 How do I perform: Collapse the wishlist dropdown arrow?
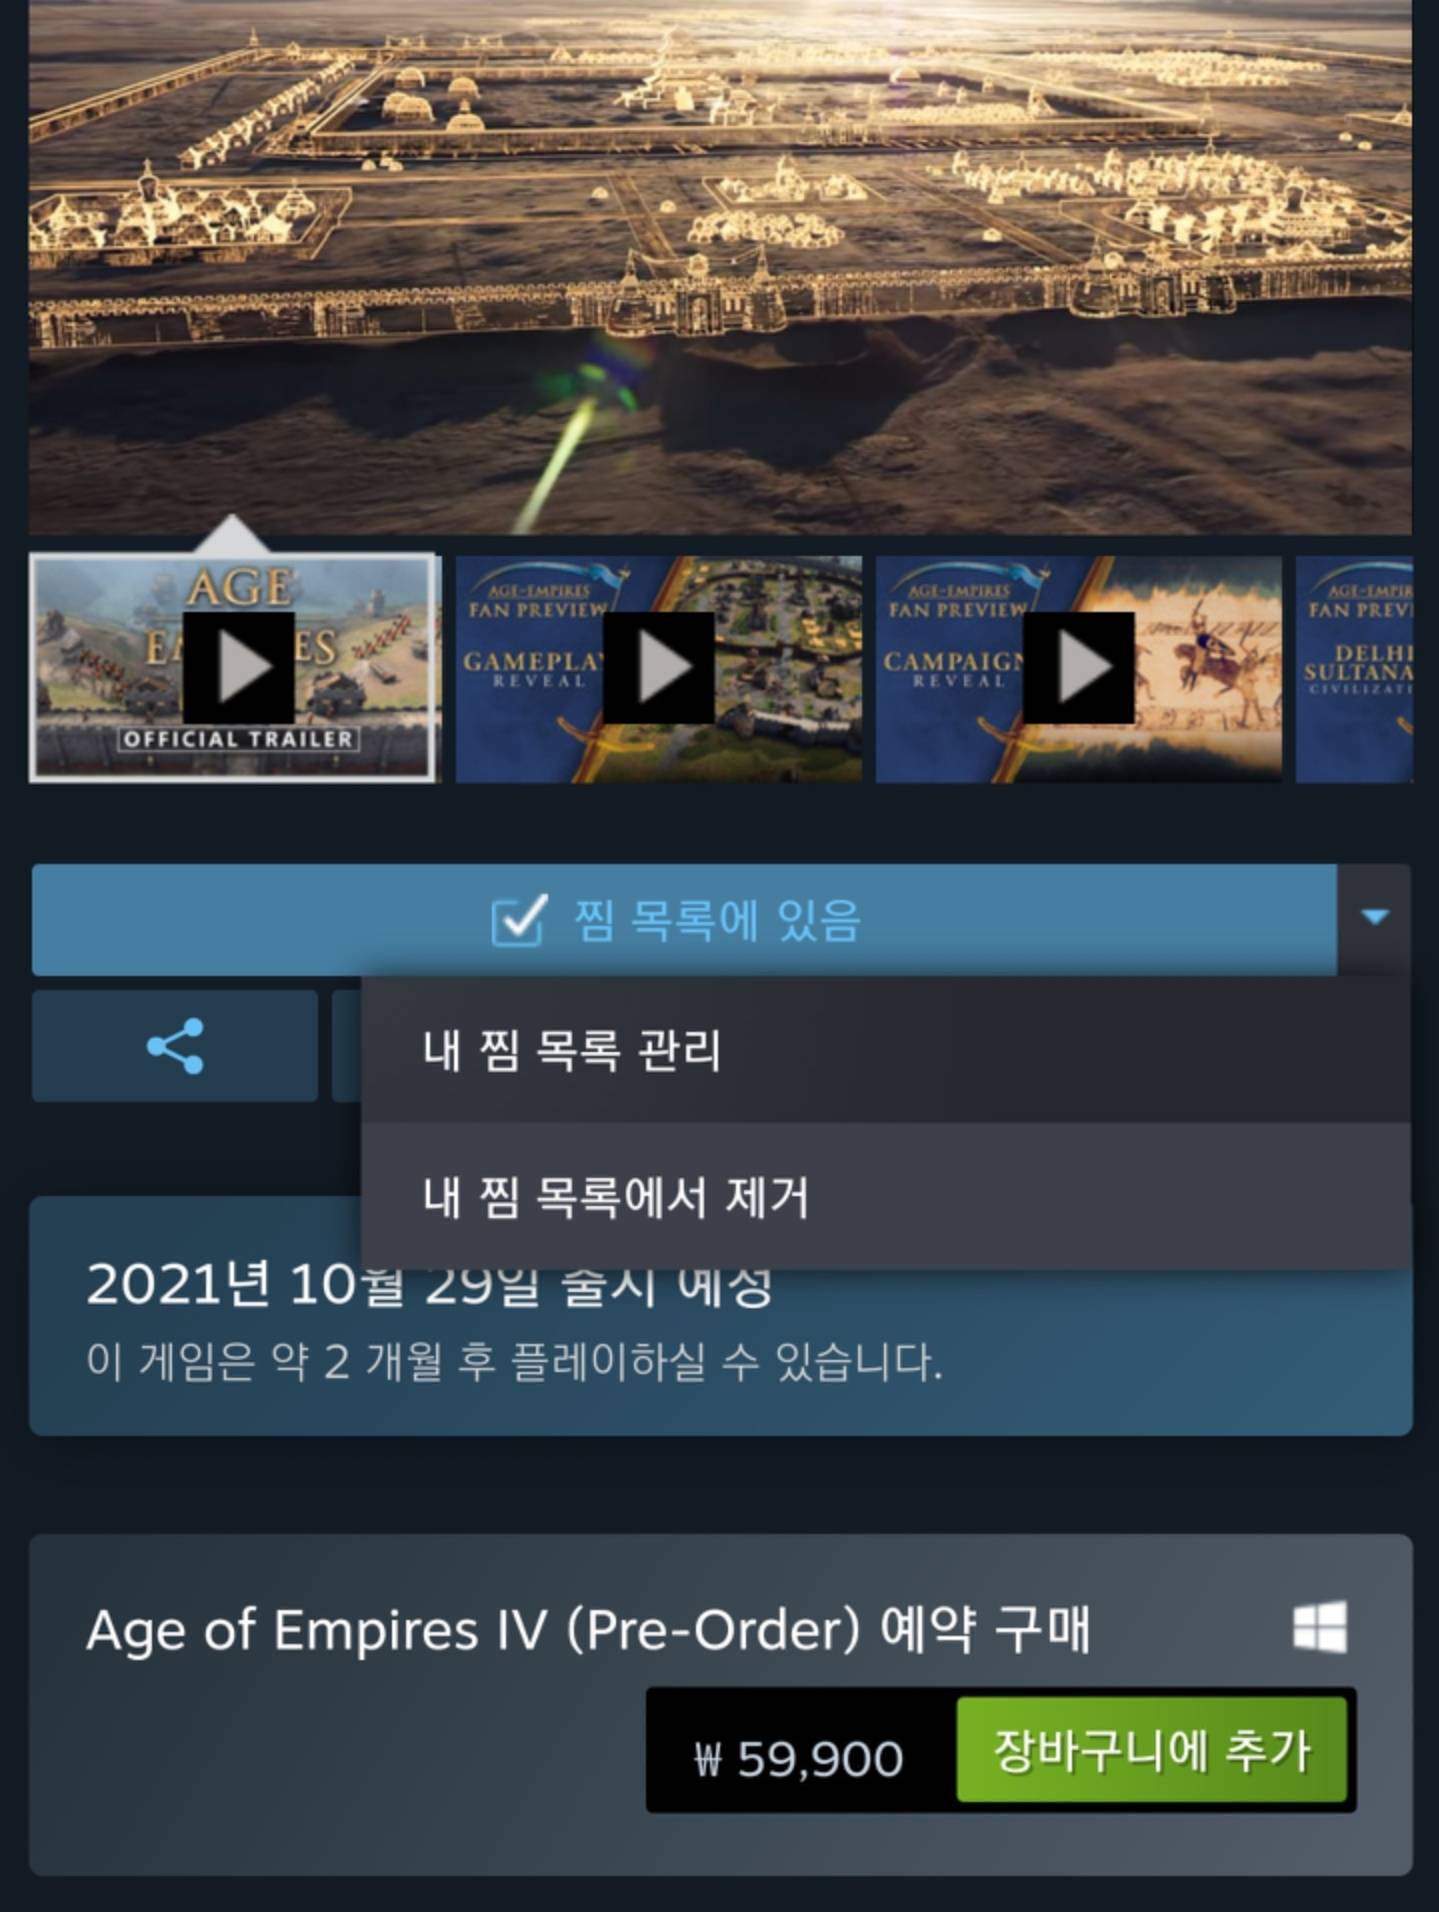1375,918
